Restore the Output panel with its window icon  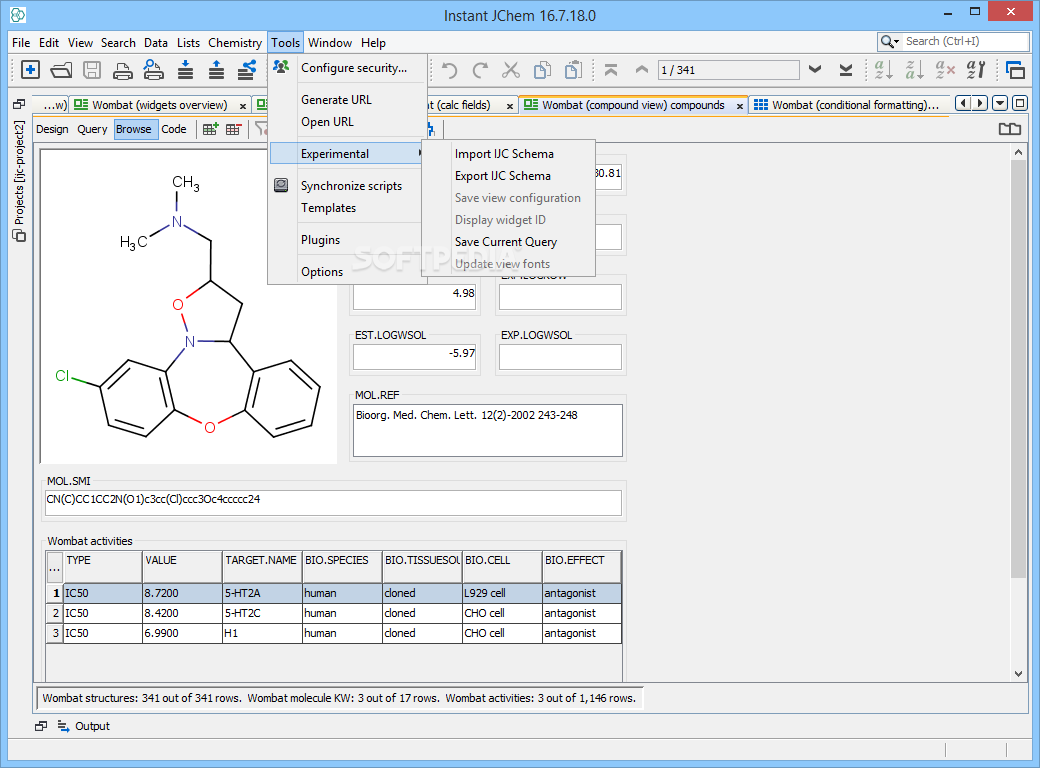tap(41, 726)
